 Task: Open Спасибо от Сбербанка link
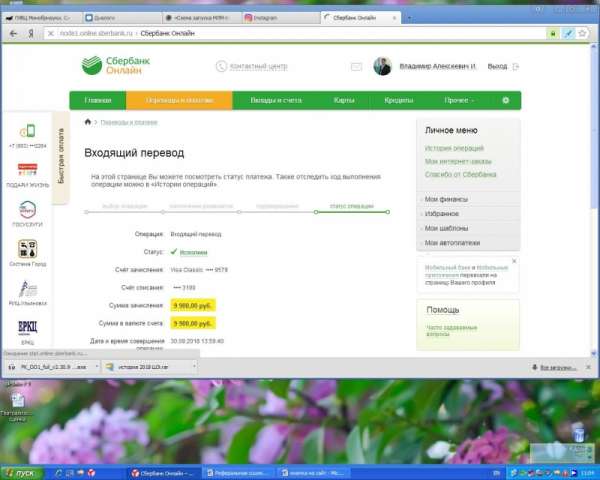point(460,174)
